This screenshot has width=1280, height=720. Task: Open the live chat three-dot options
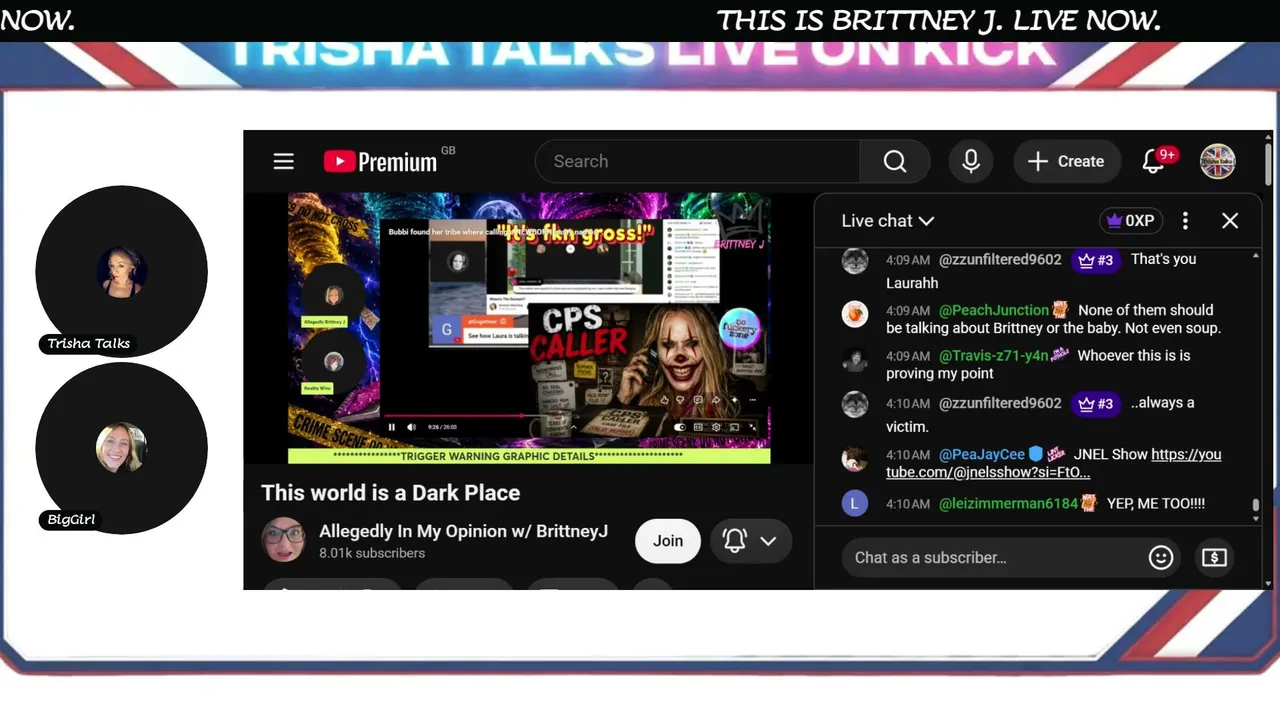click(1185, 221)
